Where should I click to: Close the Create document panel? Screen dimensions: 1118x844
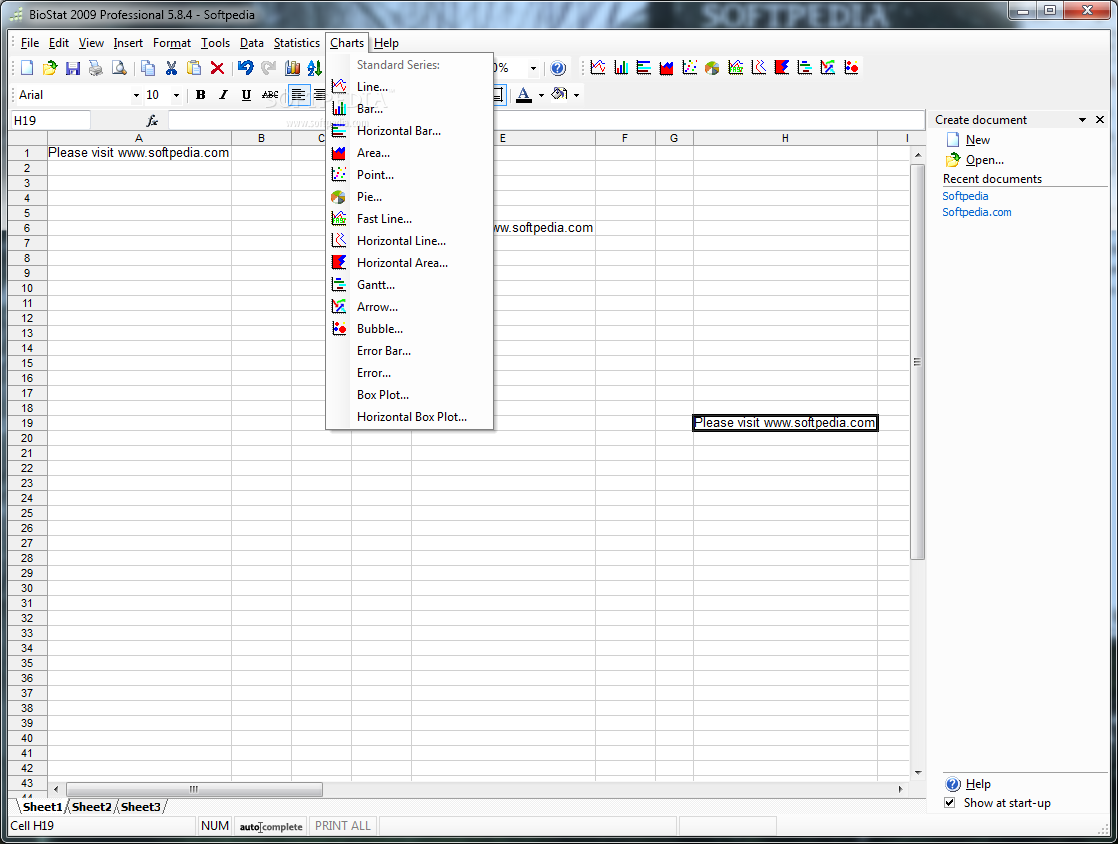tap(1100, 120)
